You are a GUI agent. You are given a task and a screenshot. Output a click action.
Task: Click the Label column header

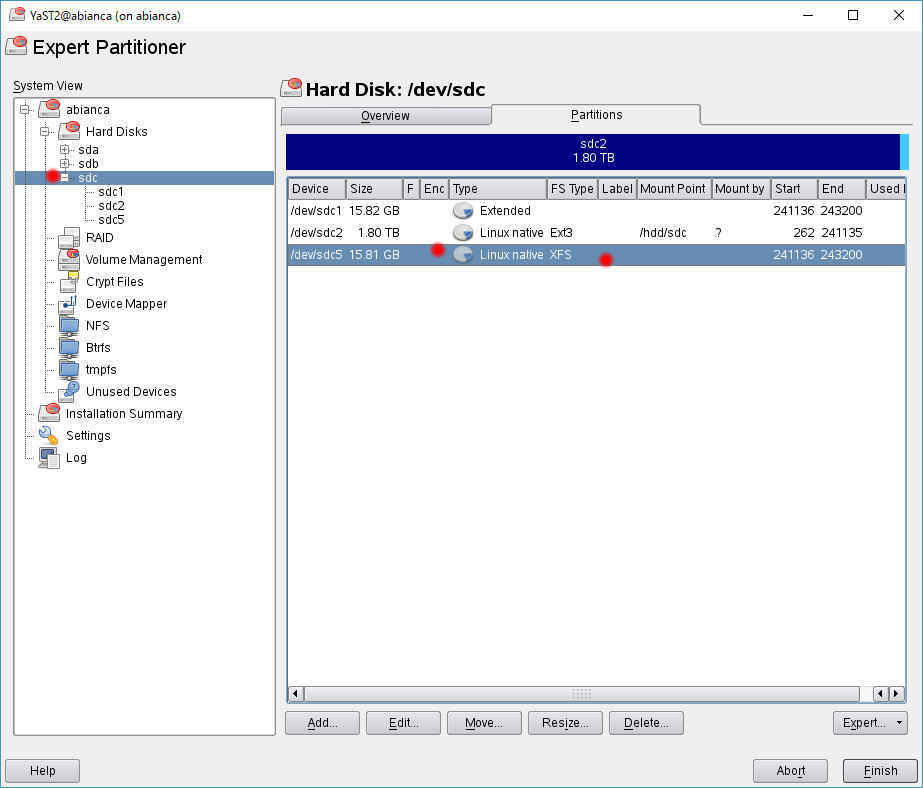point(617,189)
